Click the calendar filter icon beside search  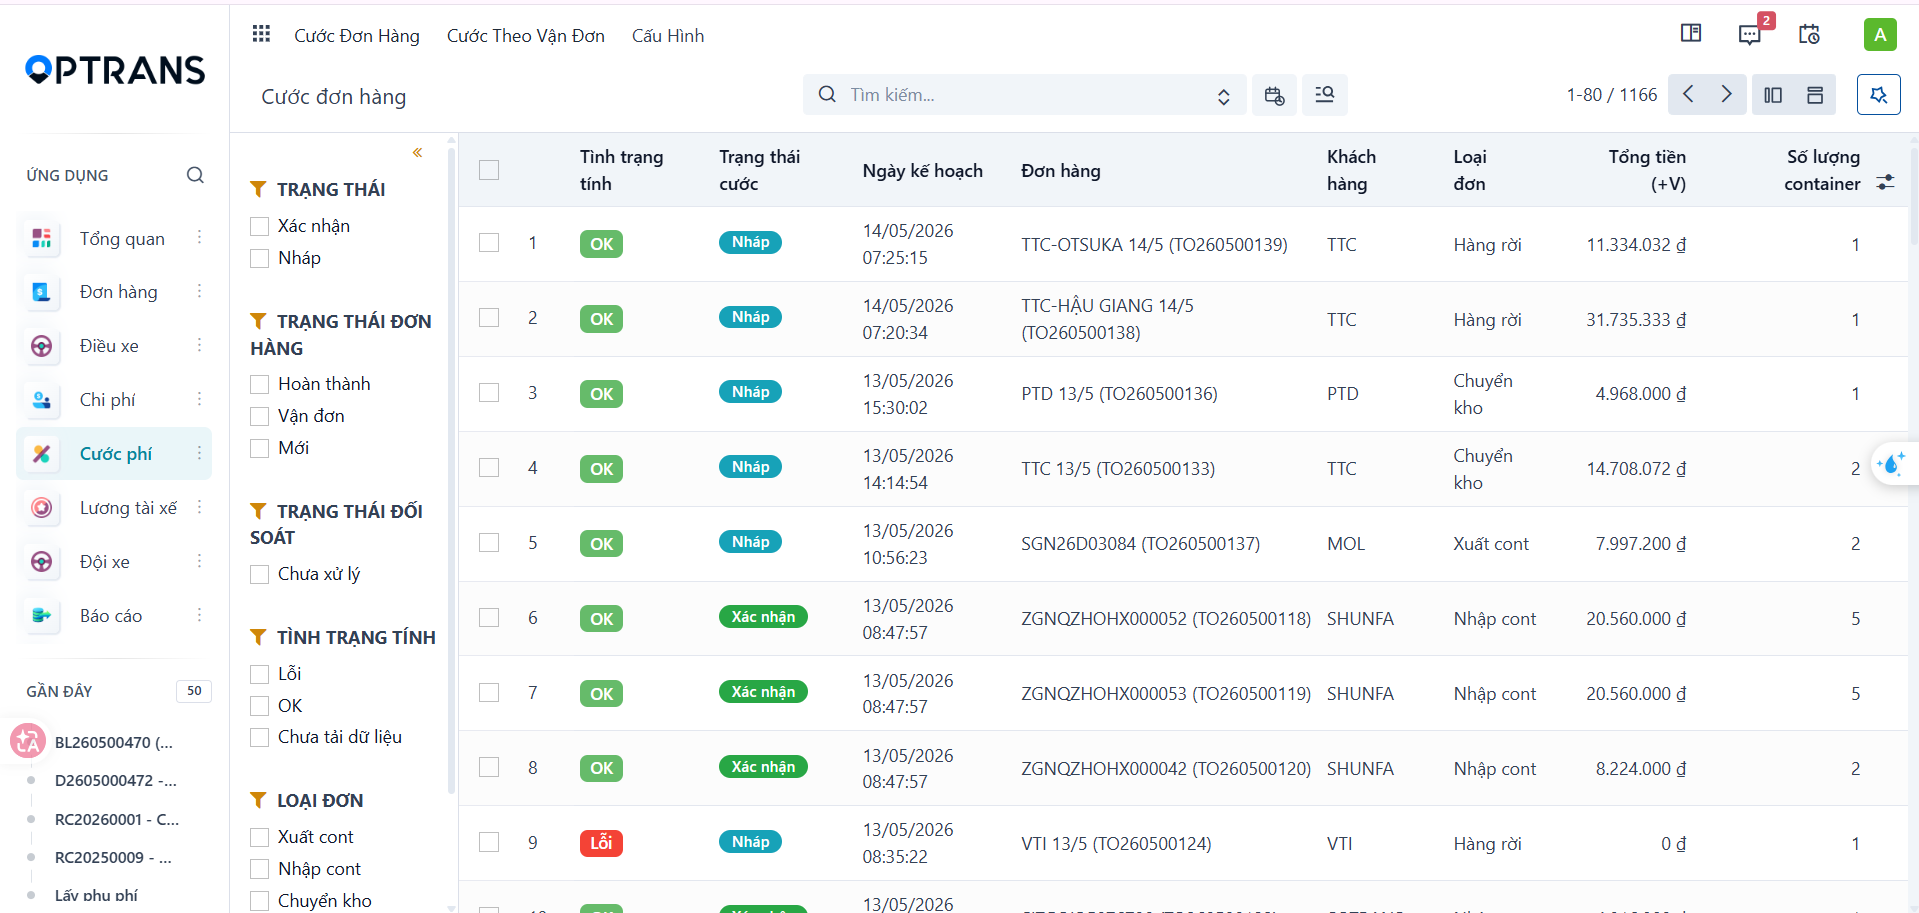[1274, 95]
